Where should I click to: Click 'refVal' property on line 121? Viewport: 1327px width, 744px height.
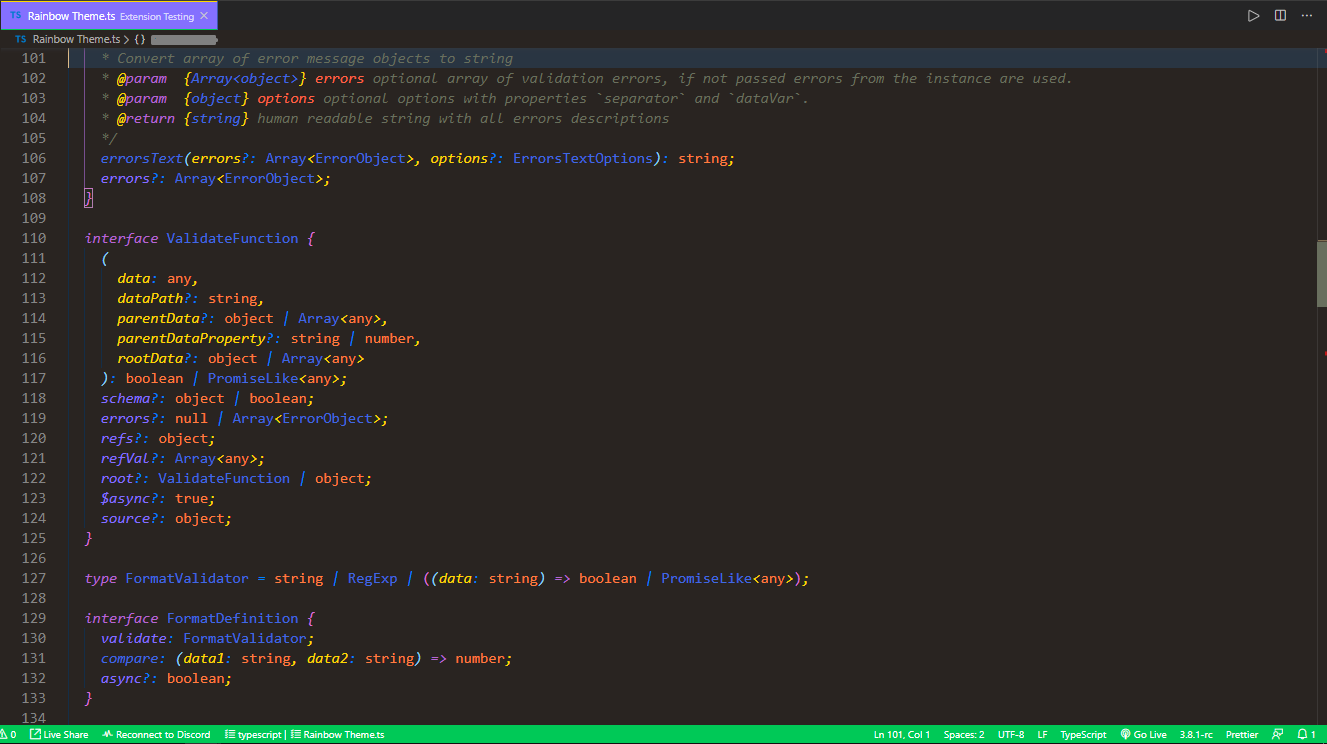(x=125, y=458)
